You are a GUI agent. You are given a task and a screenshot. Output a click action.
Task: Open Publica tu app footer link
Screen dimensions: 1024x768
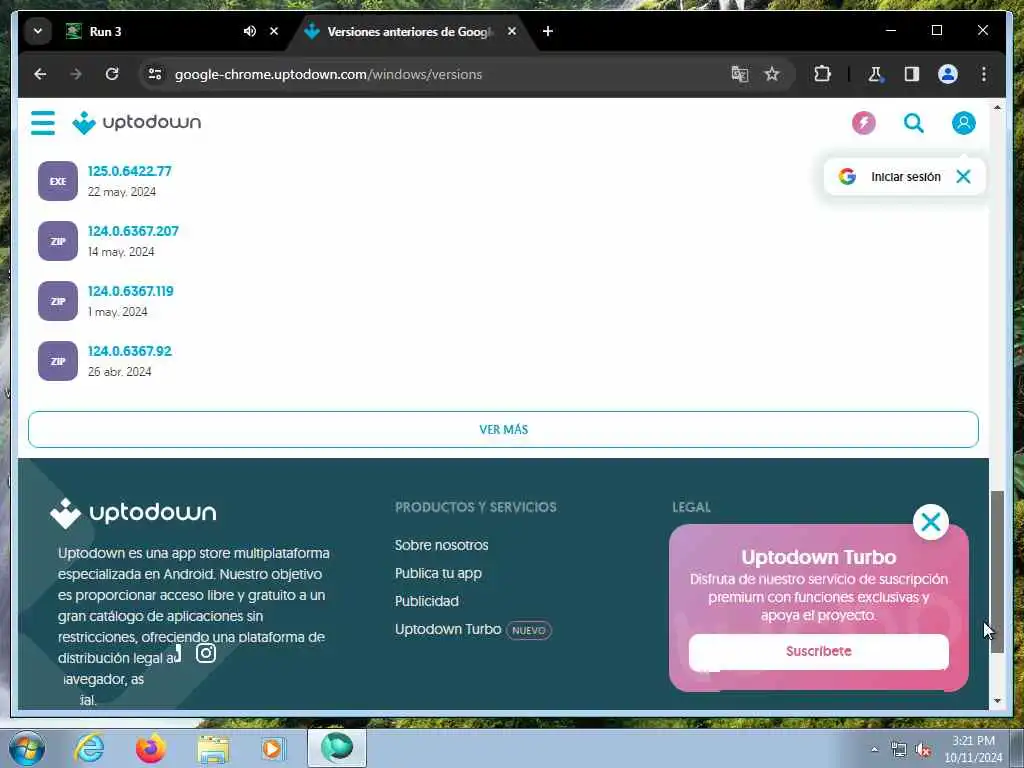click(438, 573)
